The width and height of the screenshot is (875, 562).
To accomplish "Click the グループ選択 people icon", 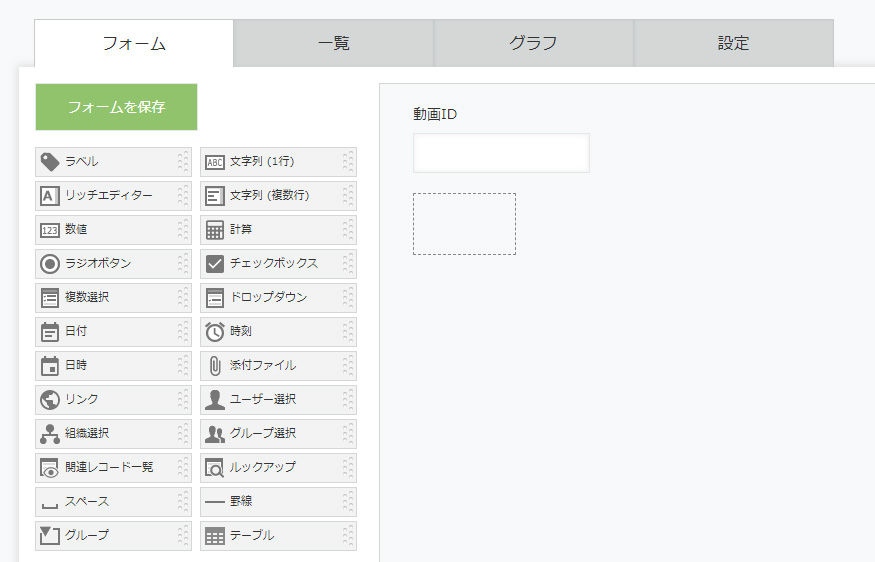I will 215,434.
